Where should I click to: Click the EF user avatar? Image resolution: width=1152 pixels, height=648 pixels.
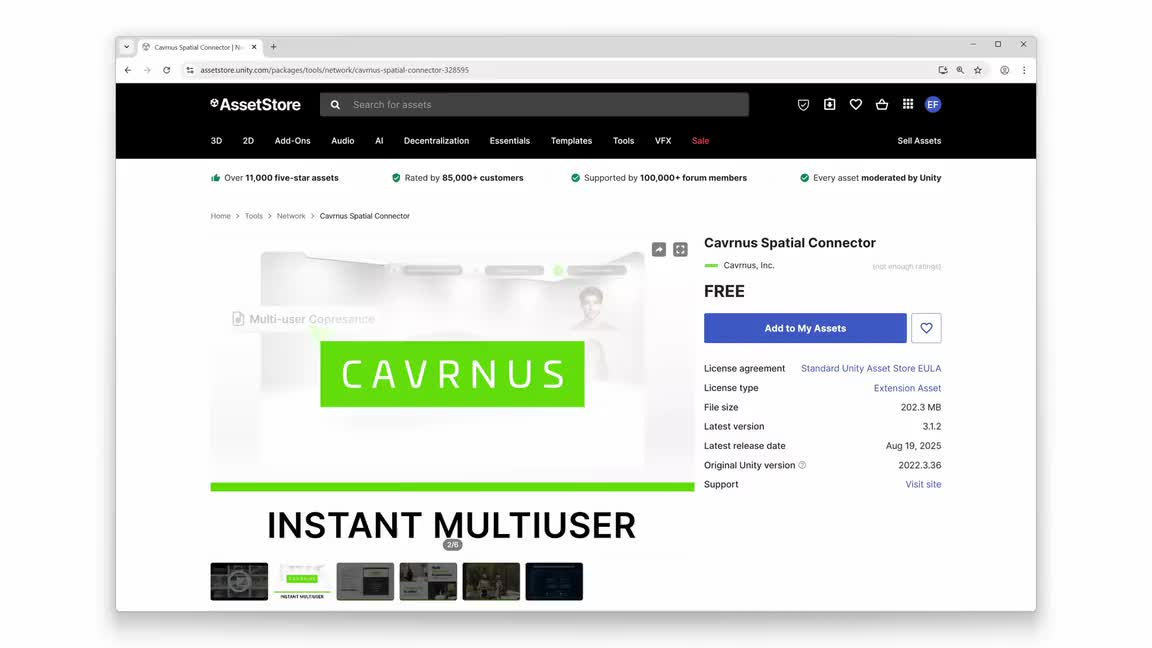tap(933, 104)
